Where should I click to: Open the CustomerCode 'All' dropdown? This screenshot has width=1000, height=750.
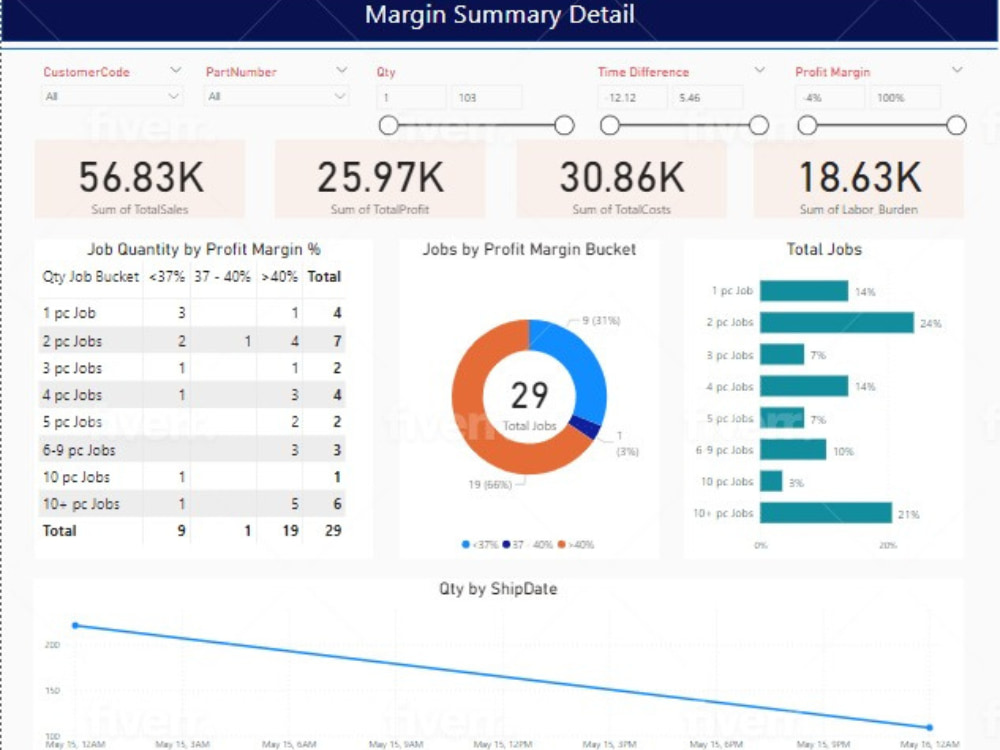pyautogui.click(x=112, y=96)
